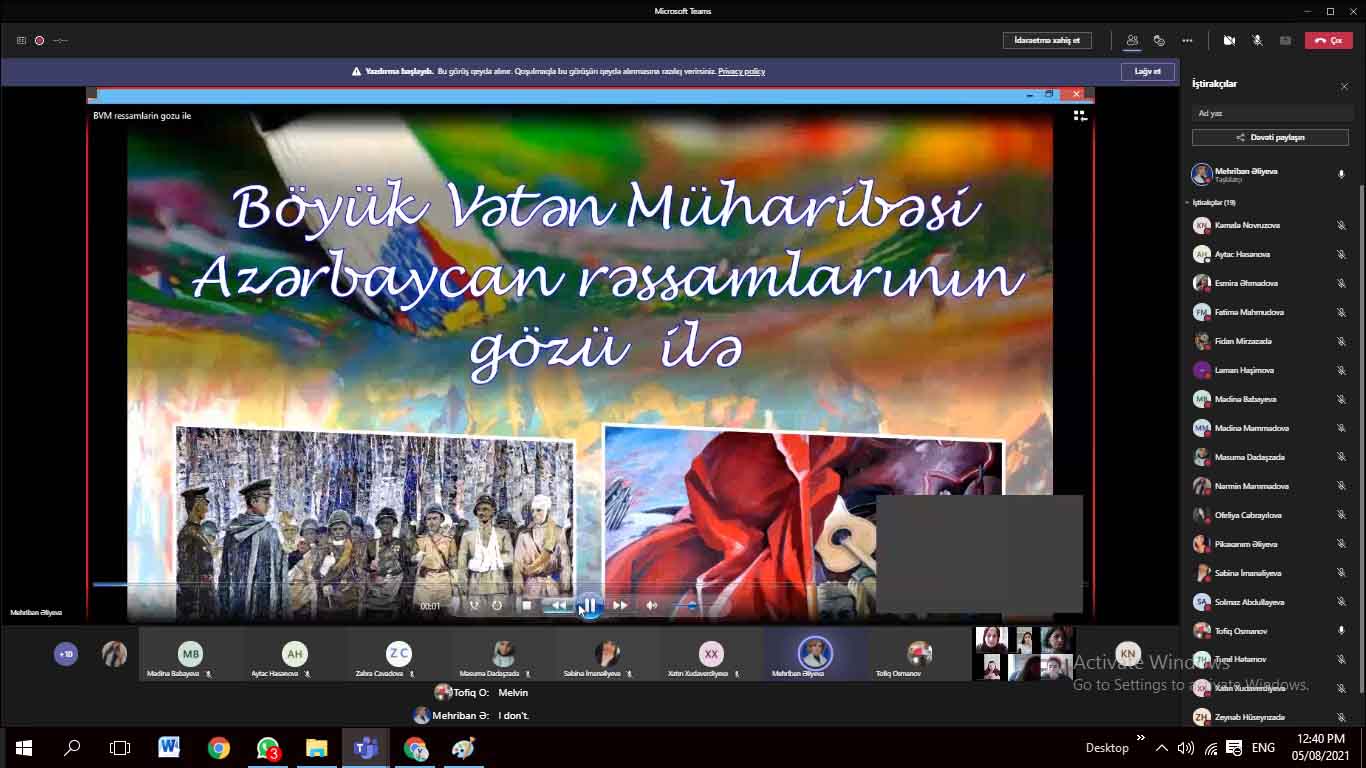Click muted mic icon for Madina Mammadova
The image size is (1366, 768).
(x=1341, y=429)
